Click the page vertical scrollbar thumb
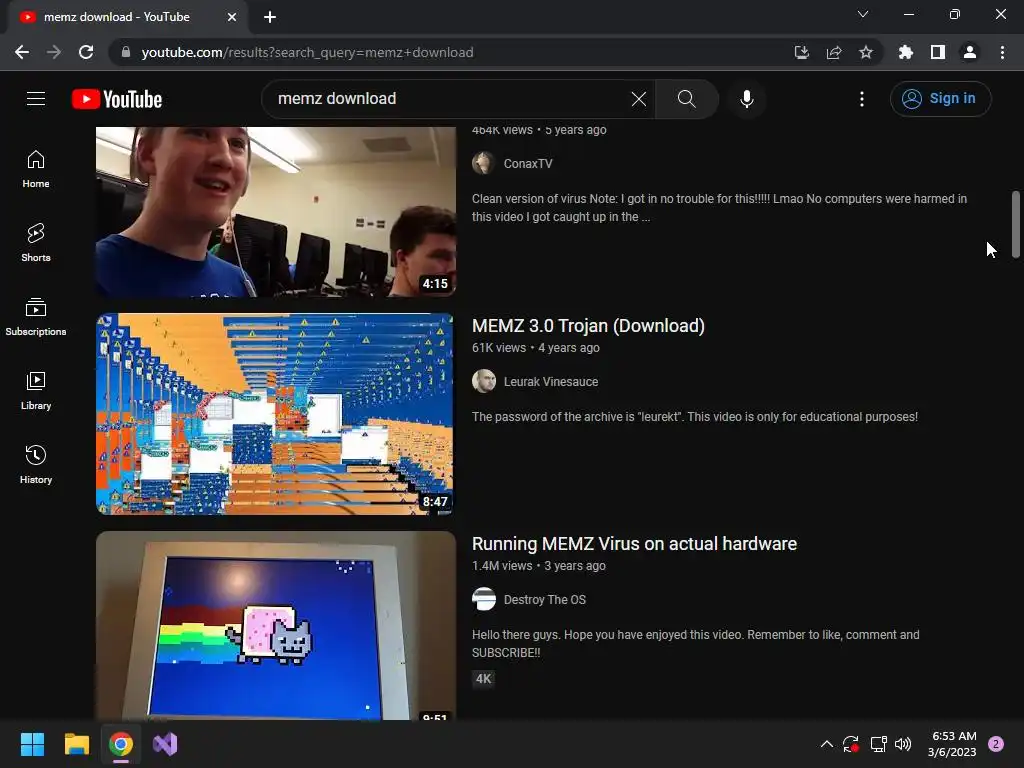Screen dimensions: 1024x768 coord(1016,225)
